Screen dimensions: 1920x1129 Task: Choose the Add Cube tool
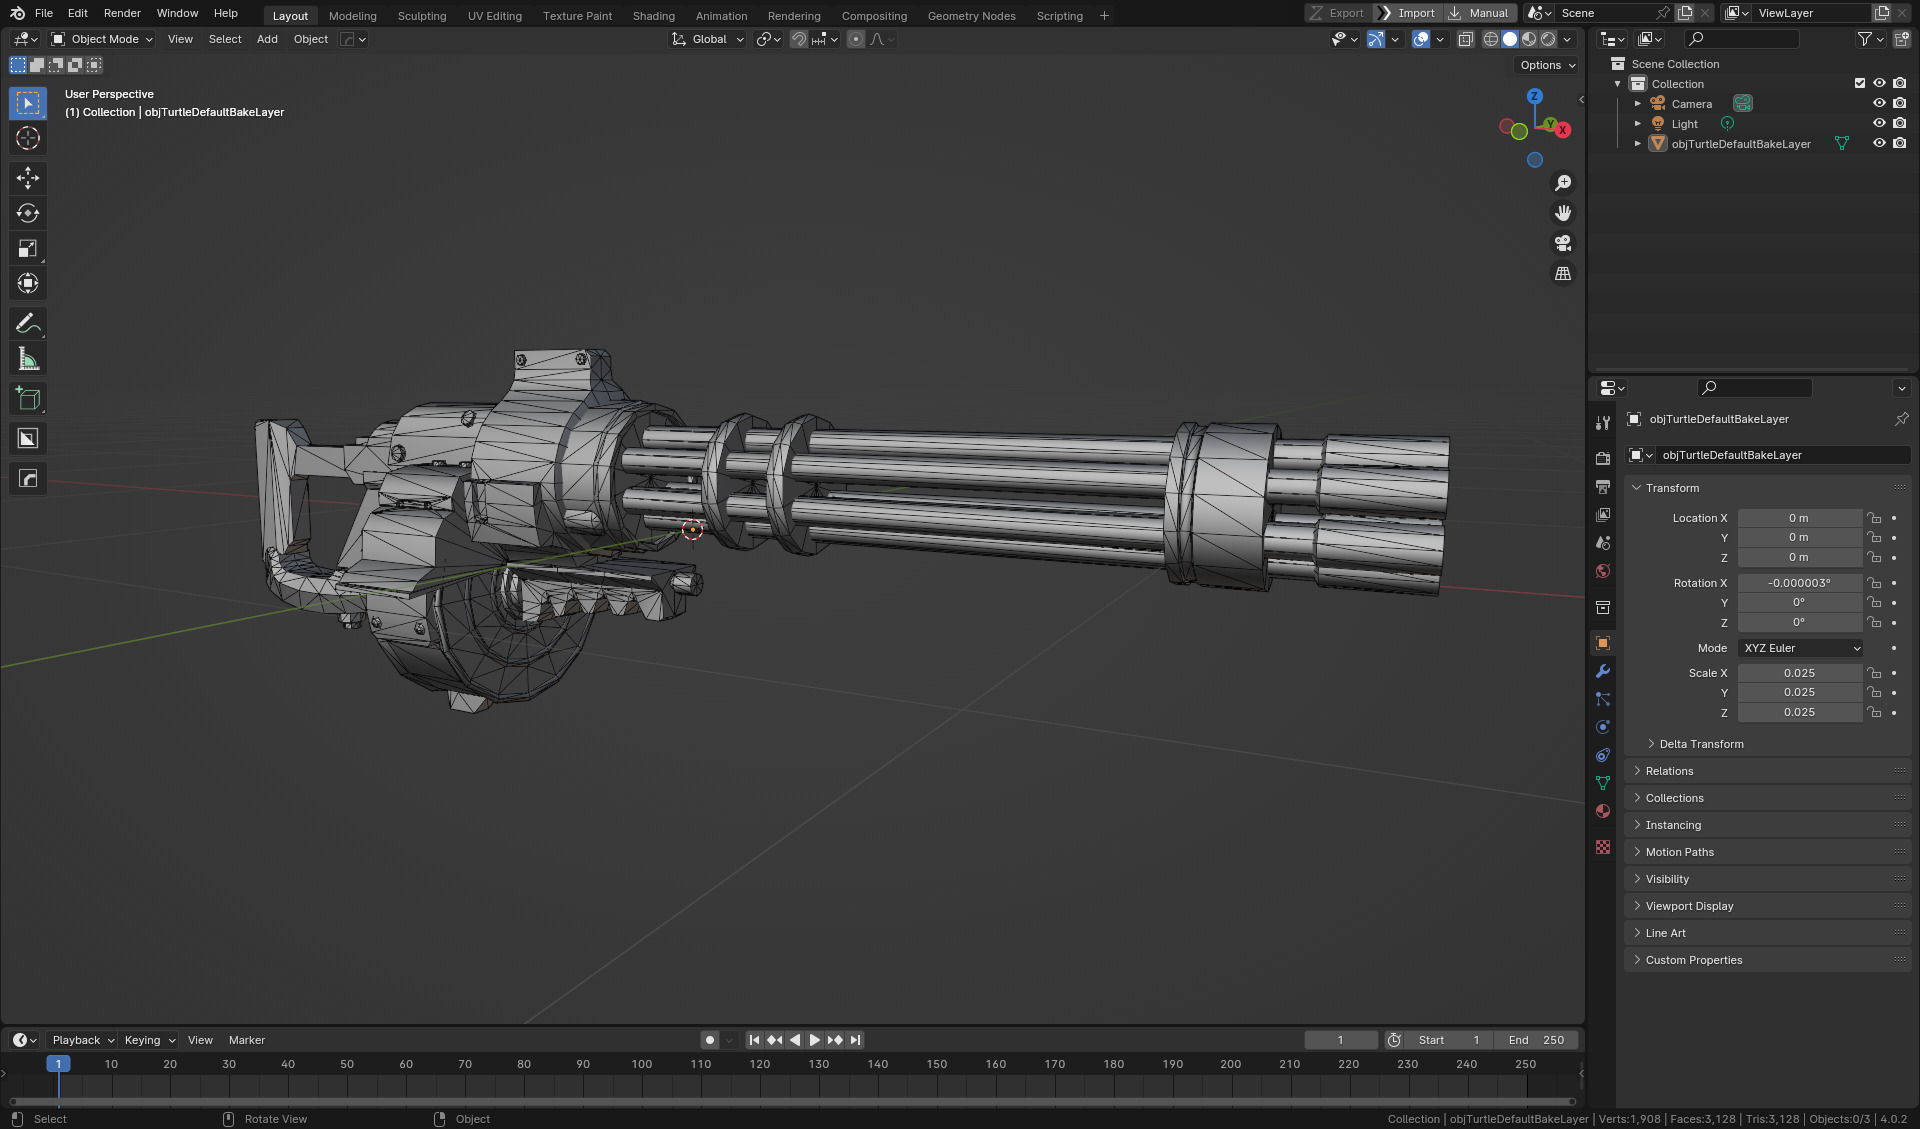coord(27,399)
